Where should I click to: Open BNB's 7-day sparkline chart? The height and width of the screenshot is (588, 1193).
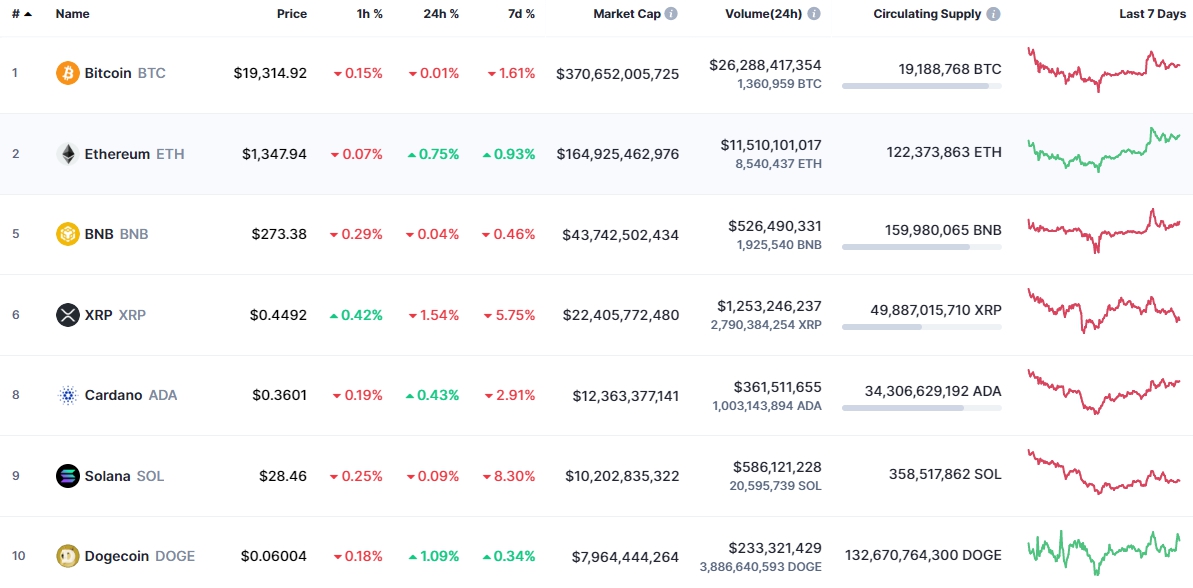pos(1104,230)
